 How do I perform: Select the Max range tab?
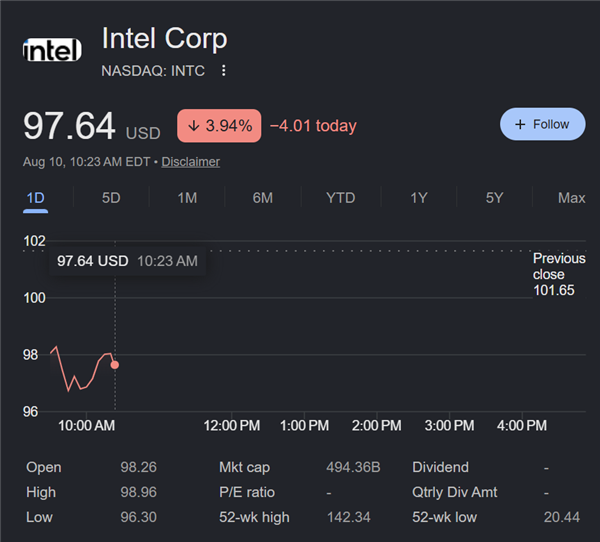click(571, 198)
